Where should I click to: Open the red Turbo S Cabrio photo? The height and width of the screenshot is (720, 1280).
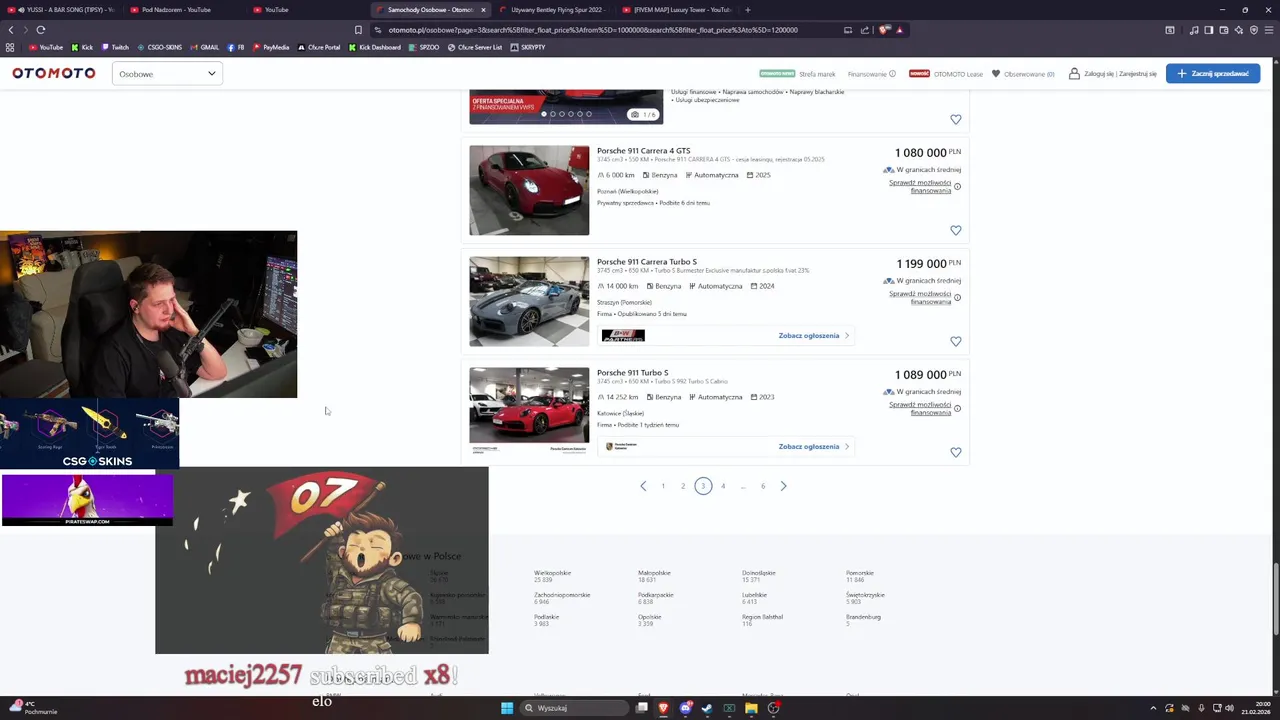[529, 410]
